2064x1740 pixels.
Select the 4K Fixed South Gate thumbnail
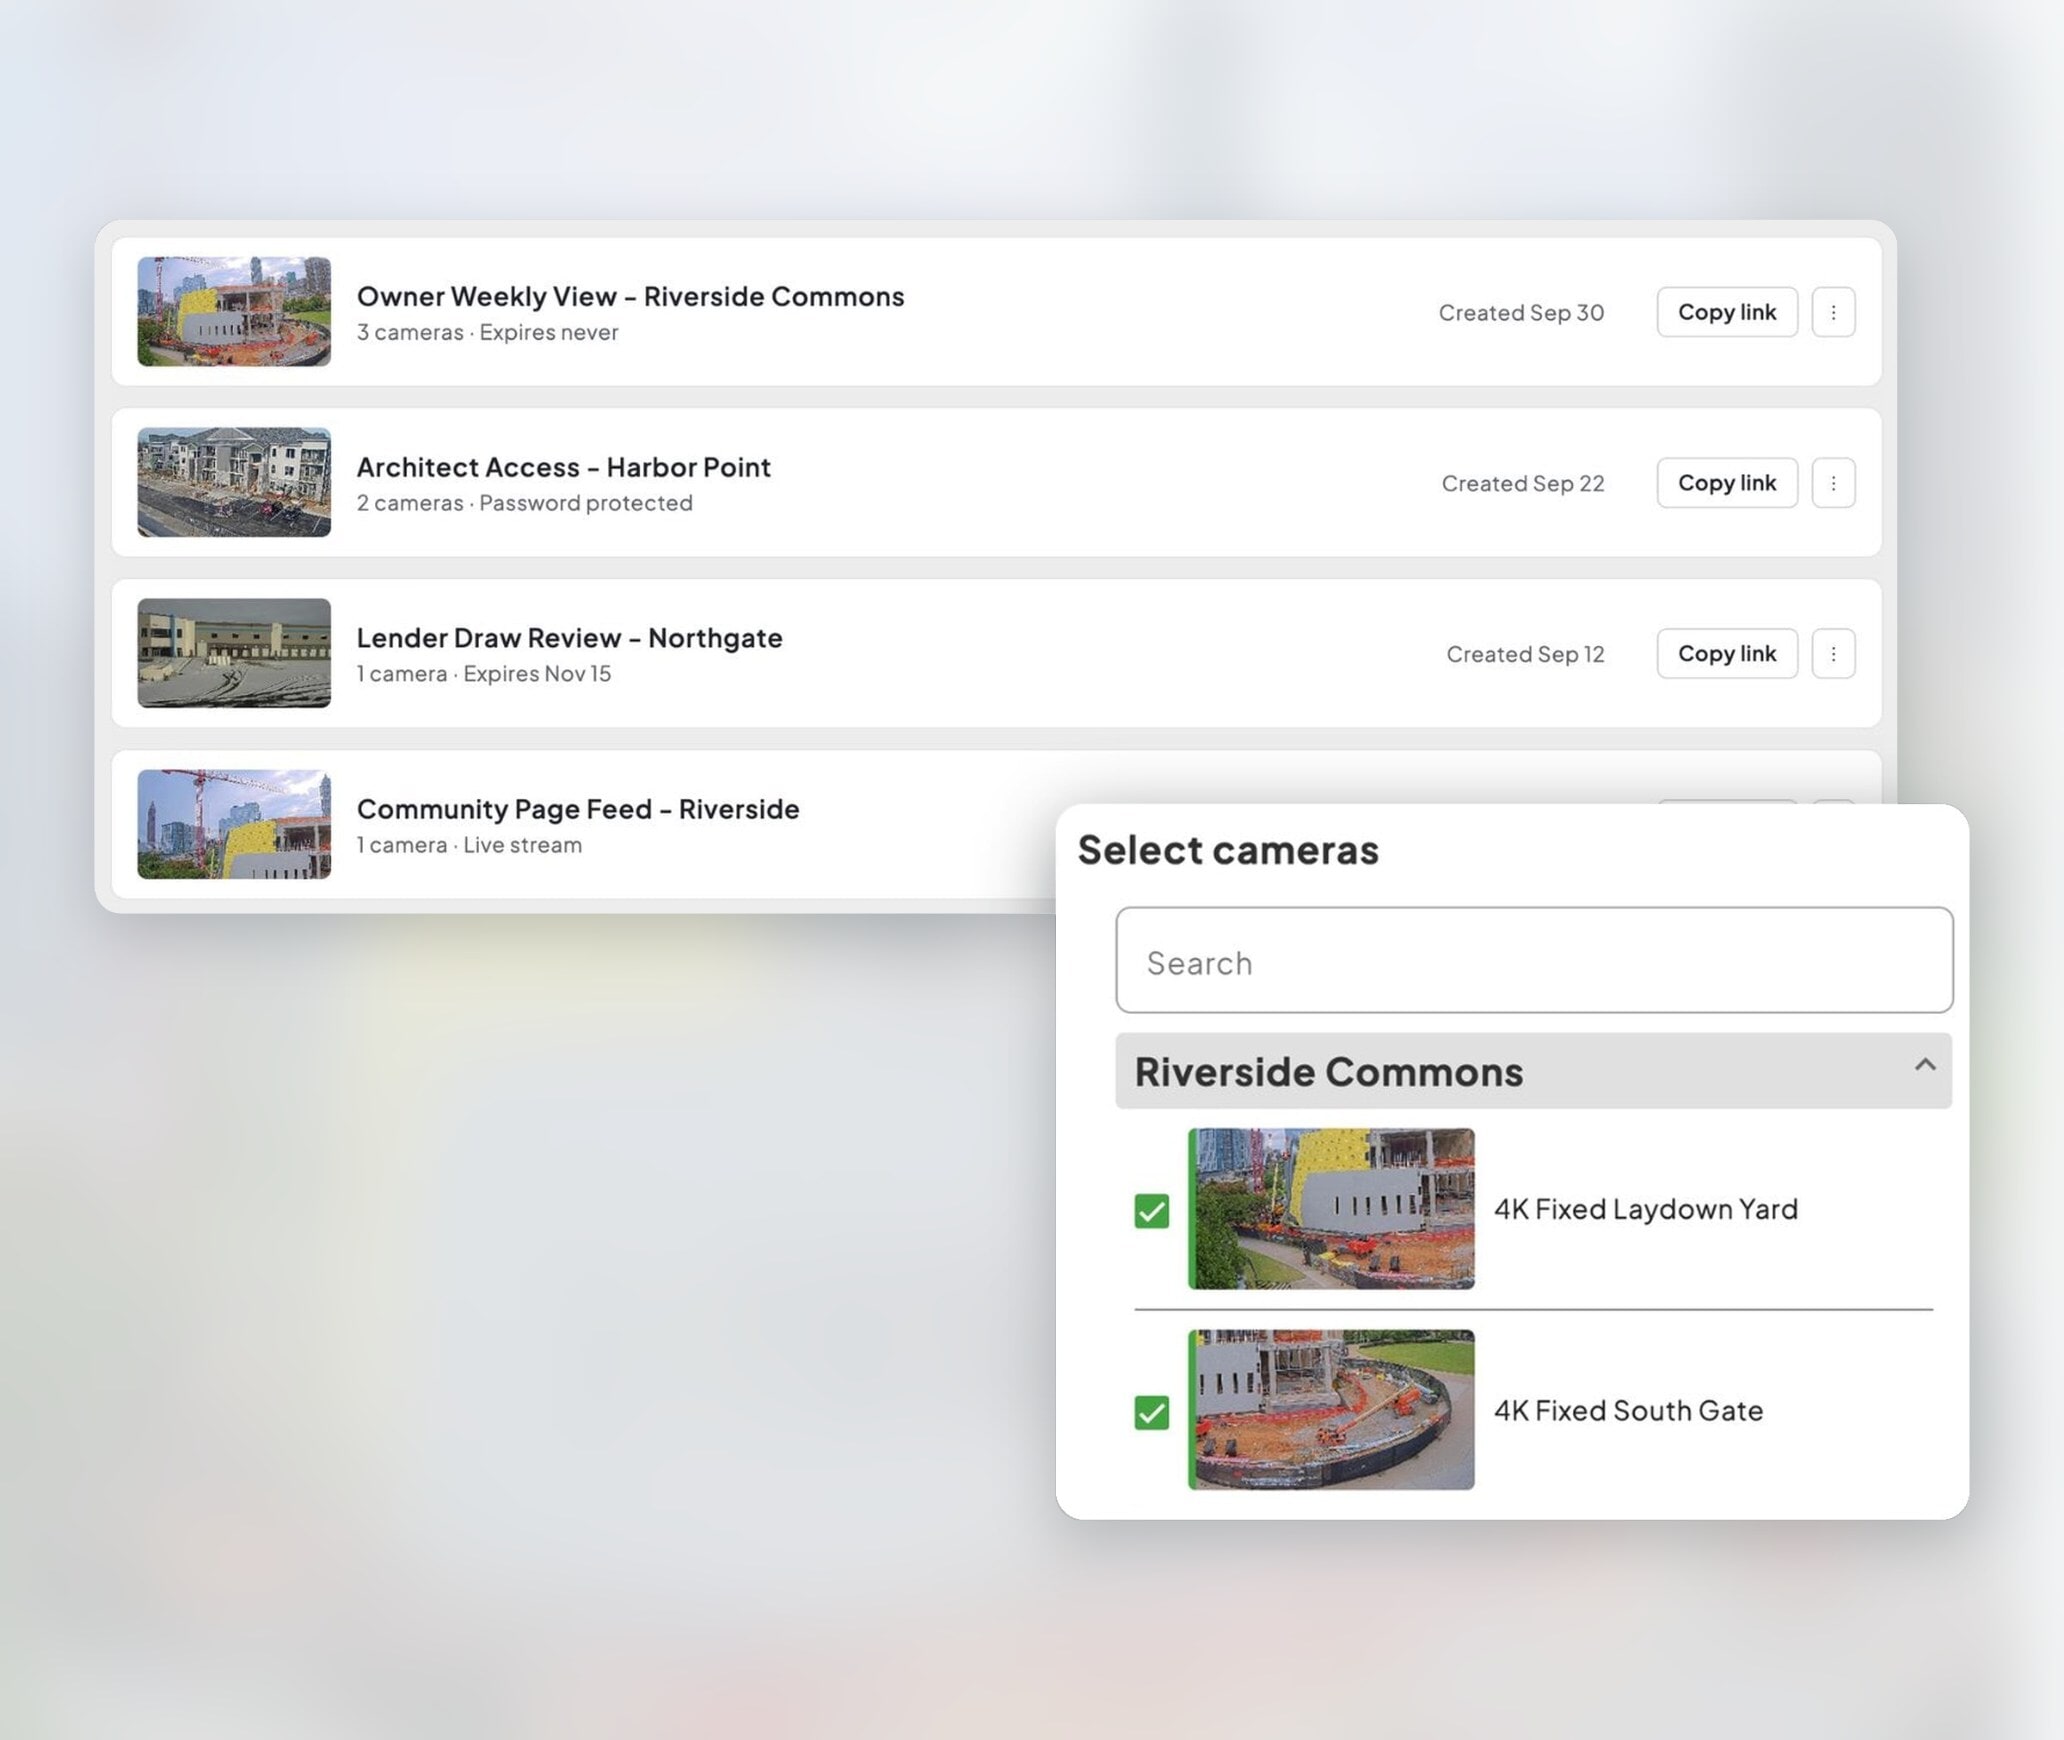[1331, 1410]
